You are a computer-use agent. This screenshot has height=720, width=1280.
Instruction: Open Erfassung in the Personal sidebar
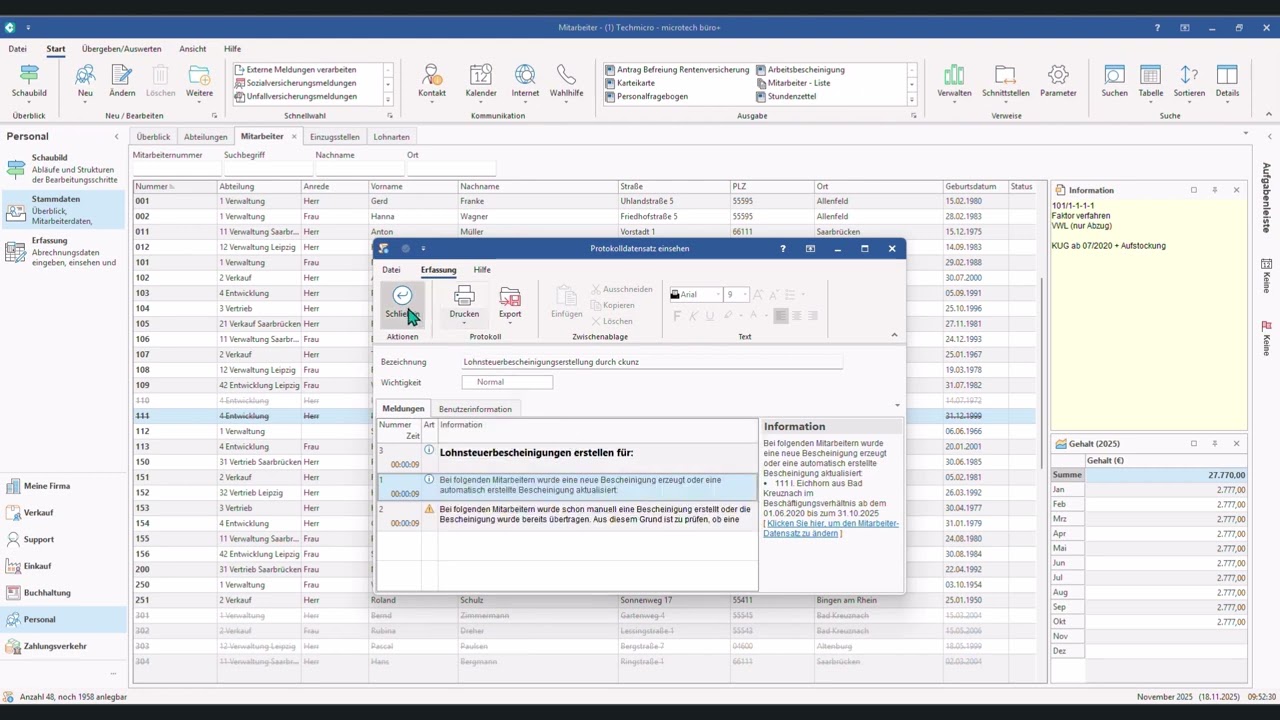pos(64,252)
